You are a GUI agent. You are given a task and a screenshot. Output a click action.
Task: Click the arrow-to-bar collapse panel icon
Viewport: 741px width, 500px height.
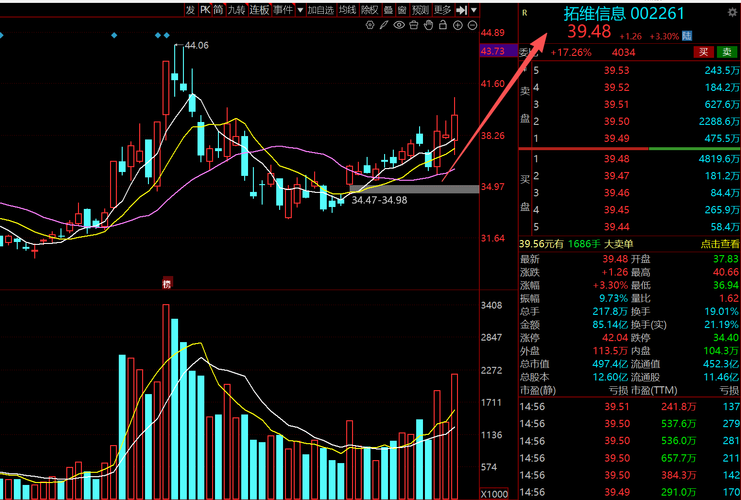click(x=461, y=10)
